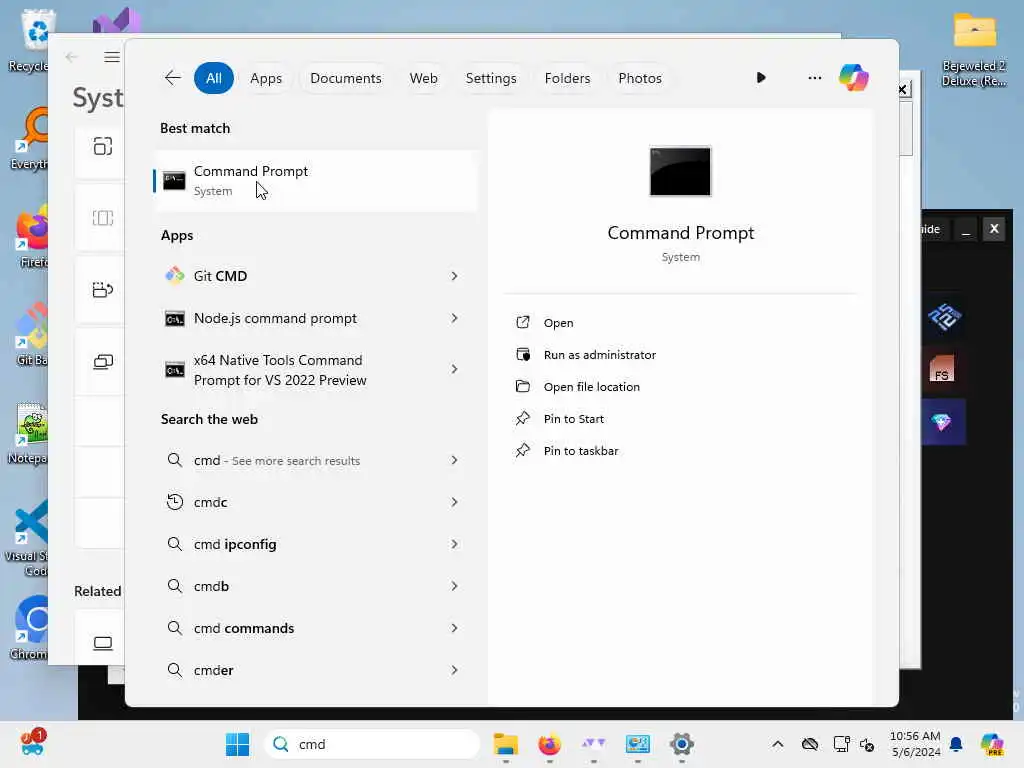
Task: Click the play arrow icon in search header
Action: [761, 78]
